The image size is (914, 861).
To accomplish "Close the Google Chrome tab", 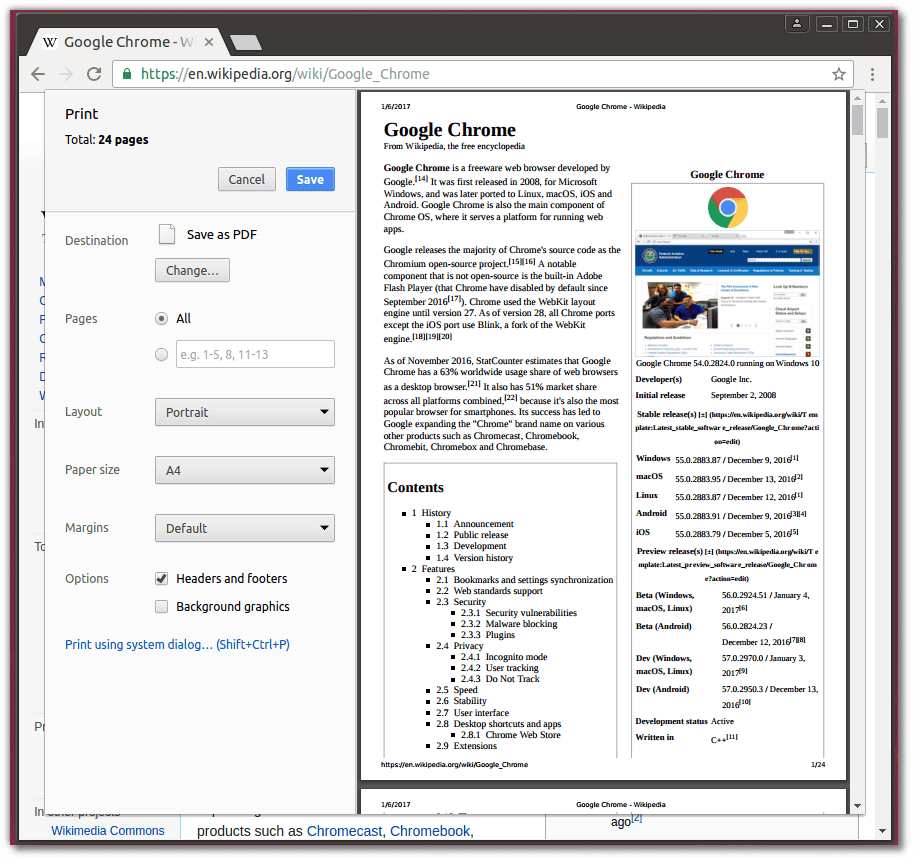I will [209, 42].
